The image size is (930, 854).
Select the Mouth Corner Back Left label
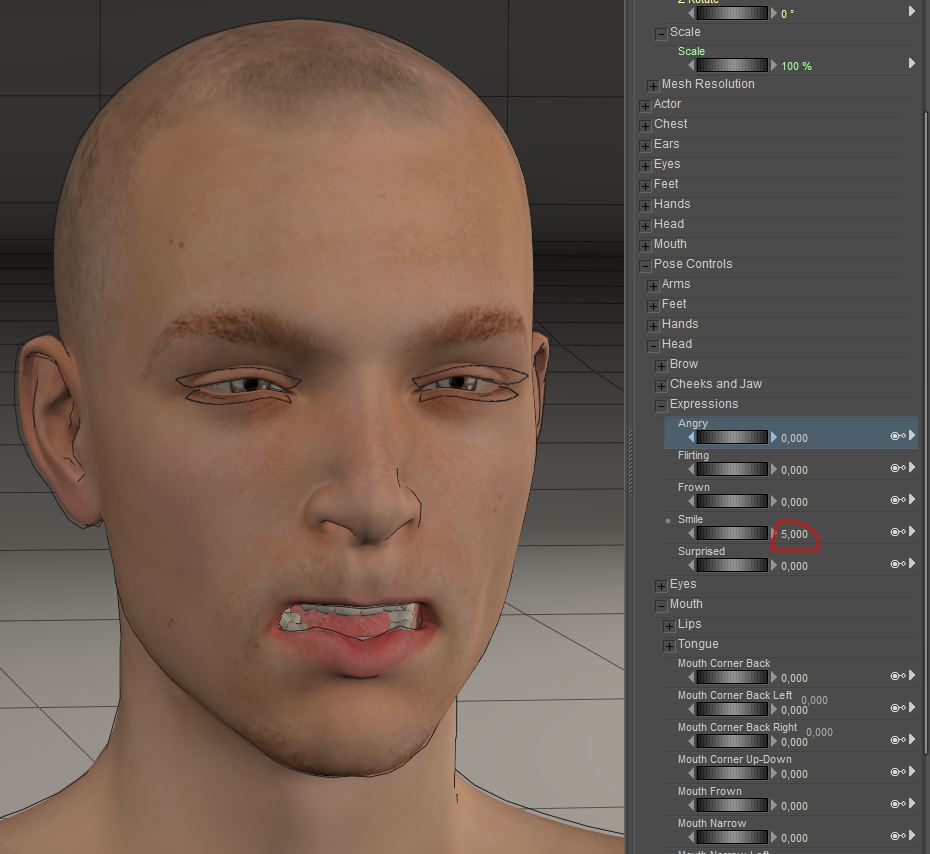(734, 695)
